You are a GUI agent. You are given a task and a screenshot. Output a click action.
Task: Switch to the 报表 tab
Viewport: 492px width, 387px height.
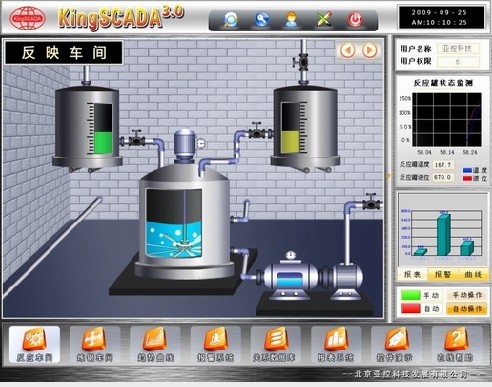[x=412, y=275]
